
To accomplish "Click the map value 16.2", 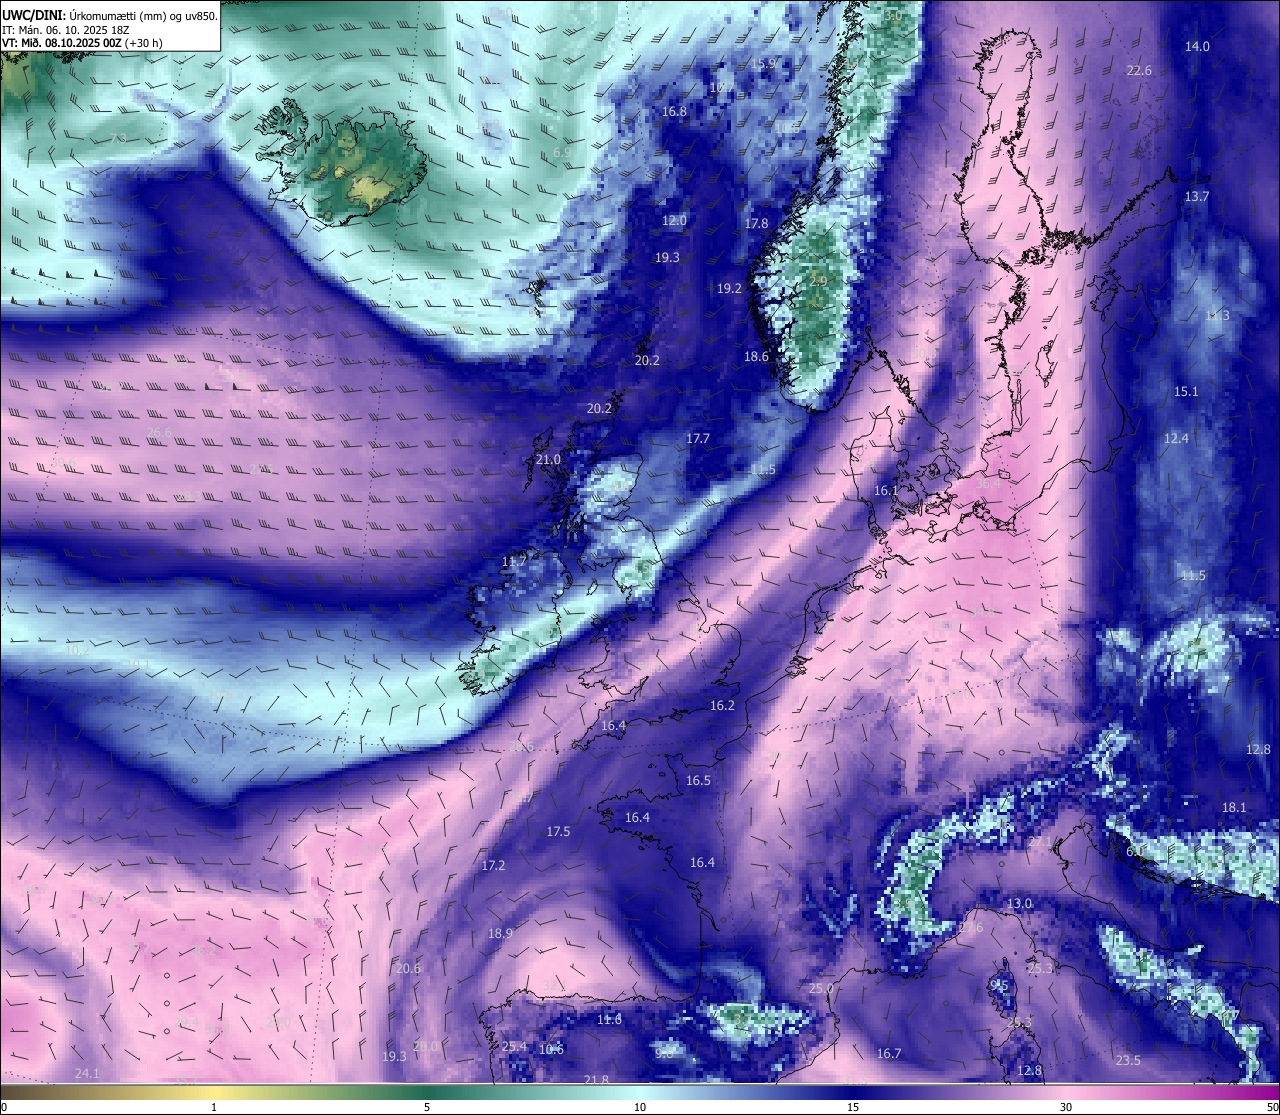I will click(722, 706).
